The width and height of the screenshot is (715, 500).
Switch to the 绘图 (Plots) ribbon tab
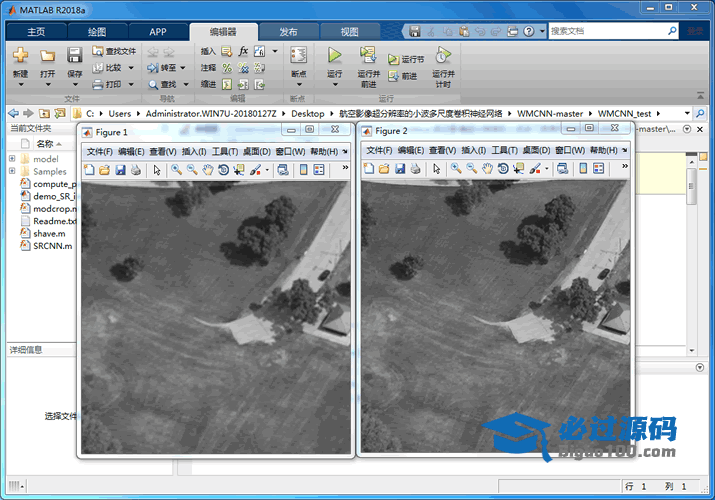click(x=96, y=32)
